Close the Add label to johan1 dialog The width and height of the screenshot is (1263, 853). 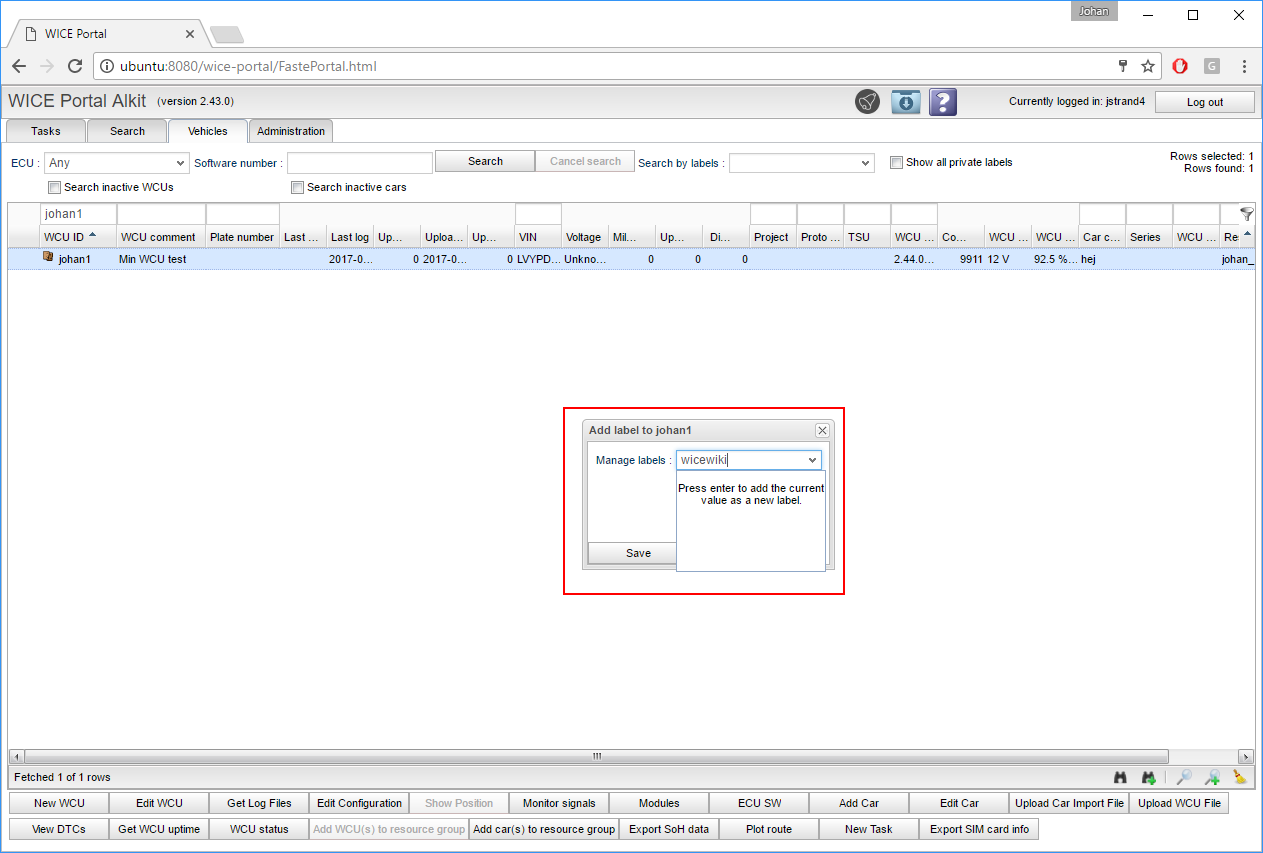822,430
